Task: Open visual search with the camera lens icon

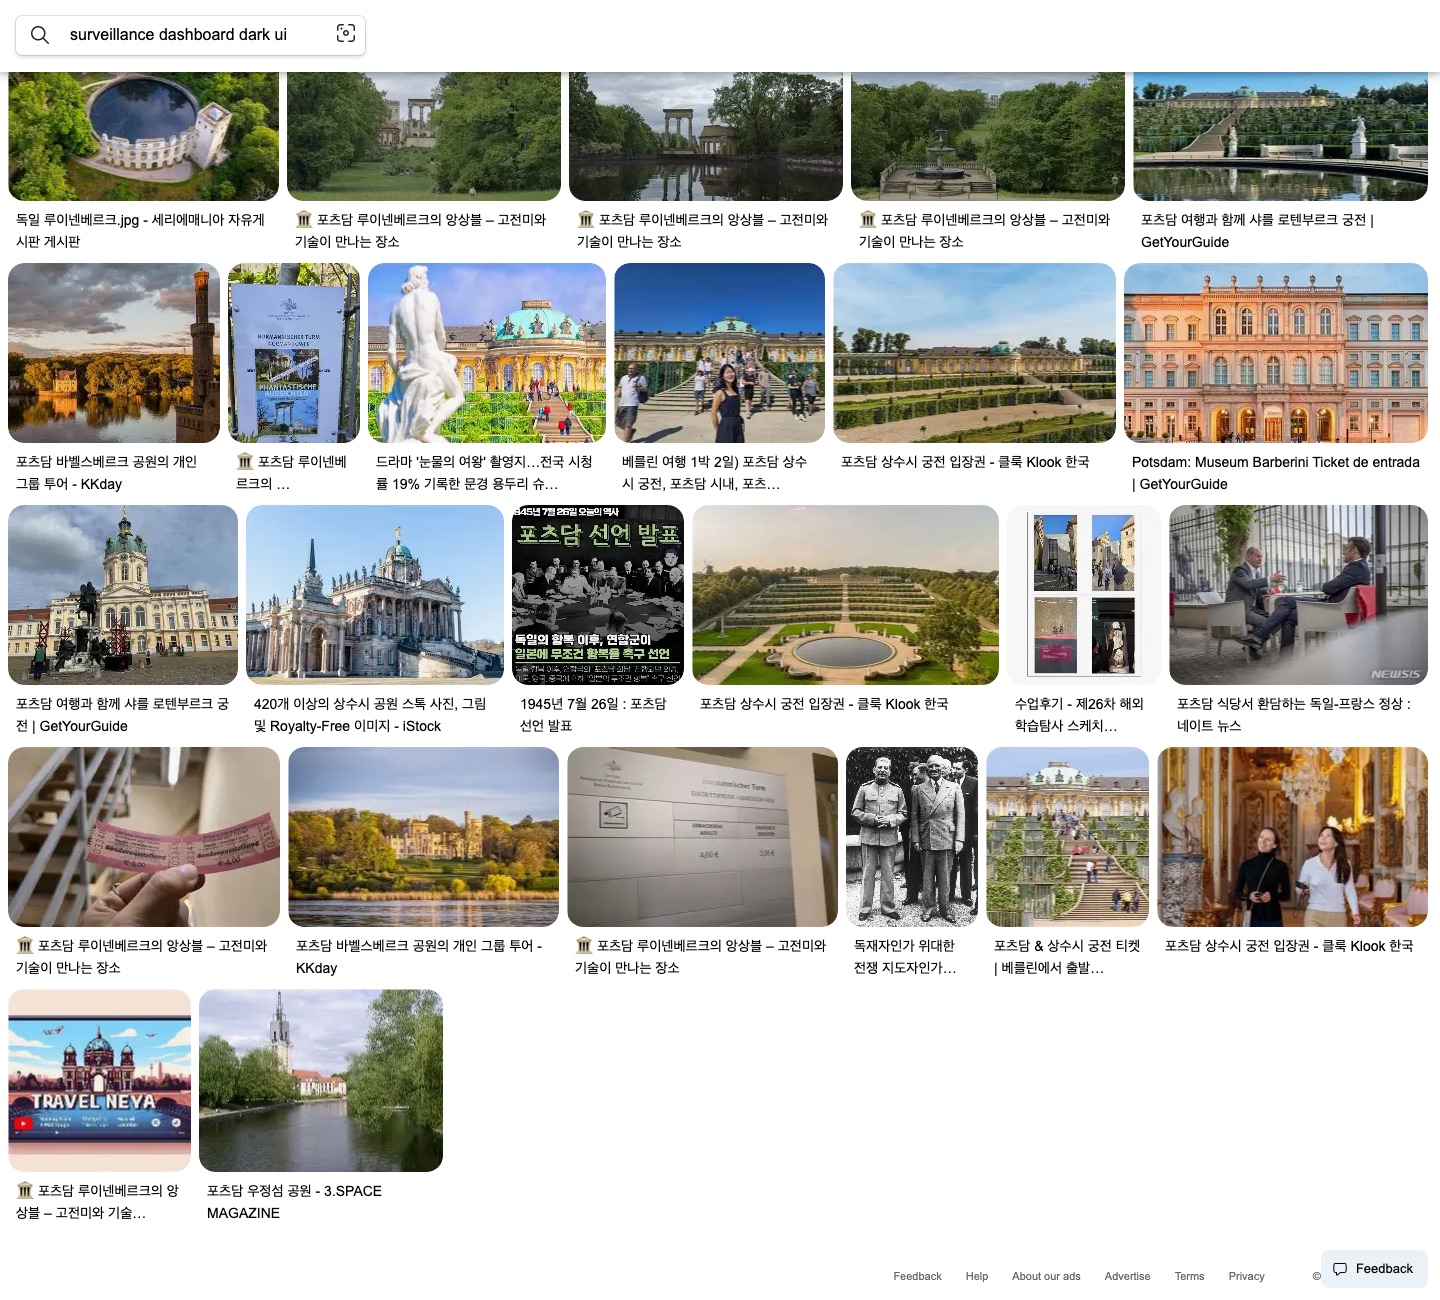Action: coord(346,34)
